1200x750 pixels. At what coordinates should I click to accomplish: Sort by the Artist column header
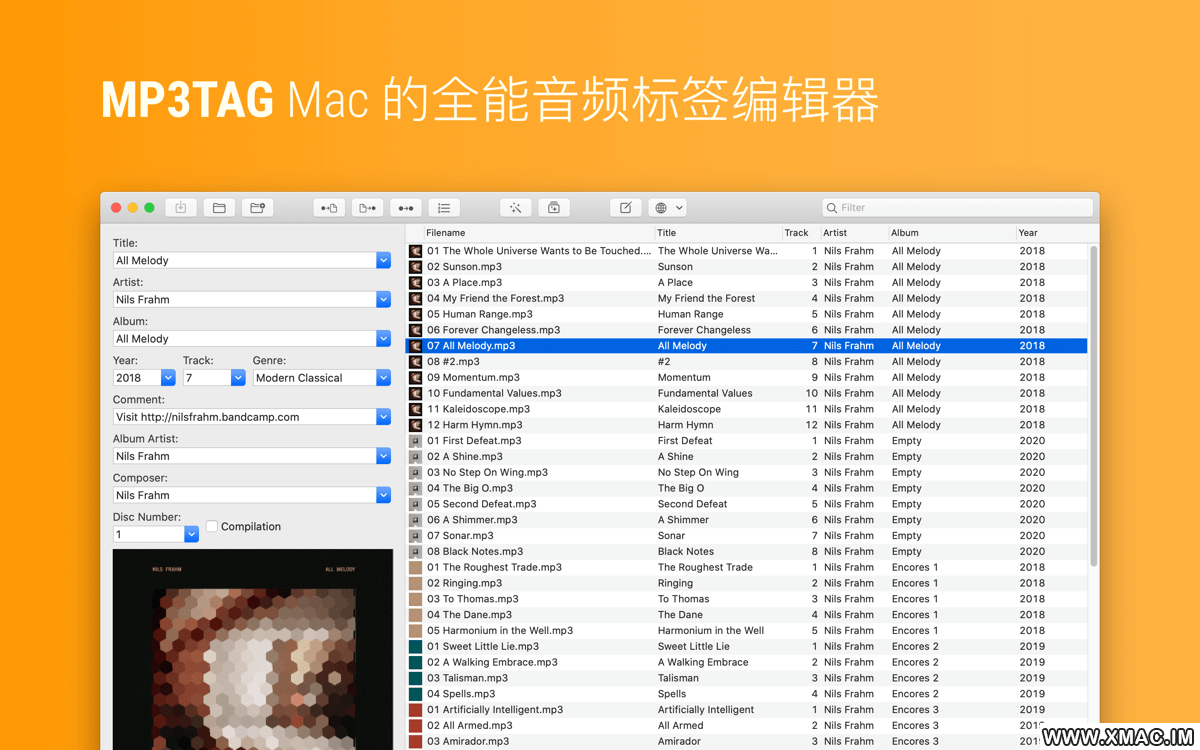[854, 233]
